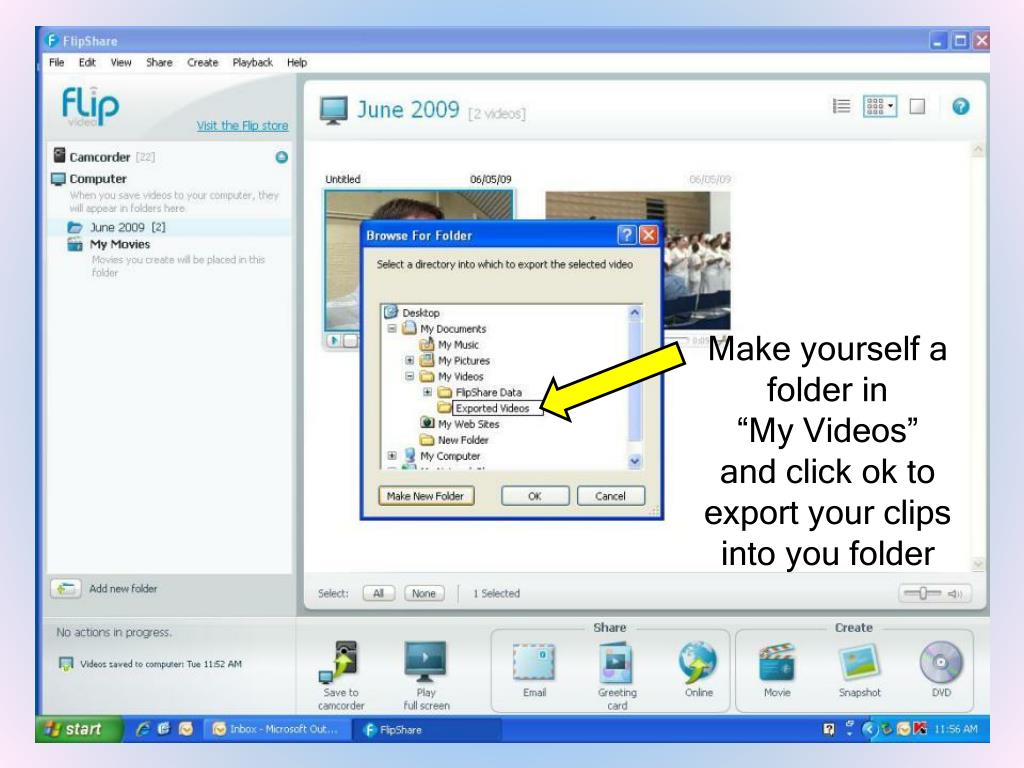Expand My Pictures node
The height and width of the screenshot is (768, 1024).
pyautogui.click(x=409, y=360)
